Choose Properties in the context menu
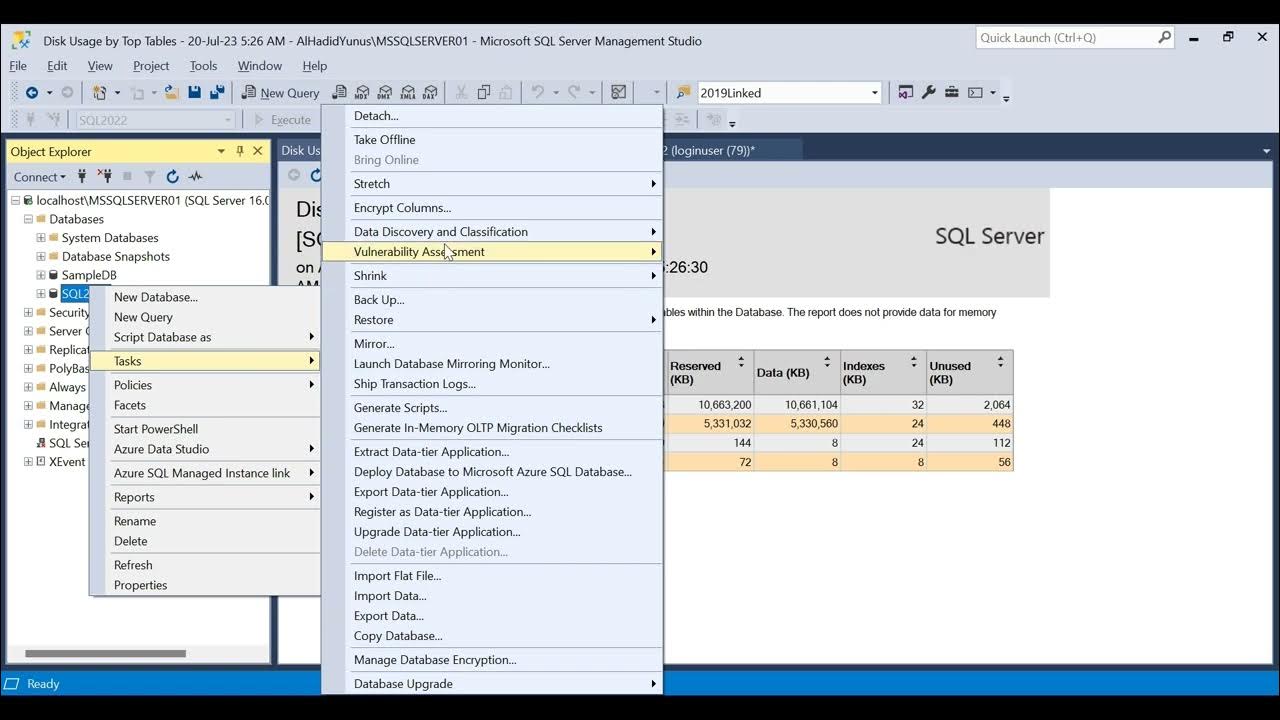The height and width of the screenshot is (720, 1280). click(205, 585)
